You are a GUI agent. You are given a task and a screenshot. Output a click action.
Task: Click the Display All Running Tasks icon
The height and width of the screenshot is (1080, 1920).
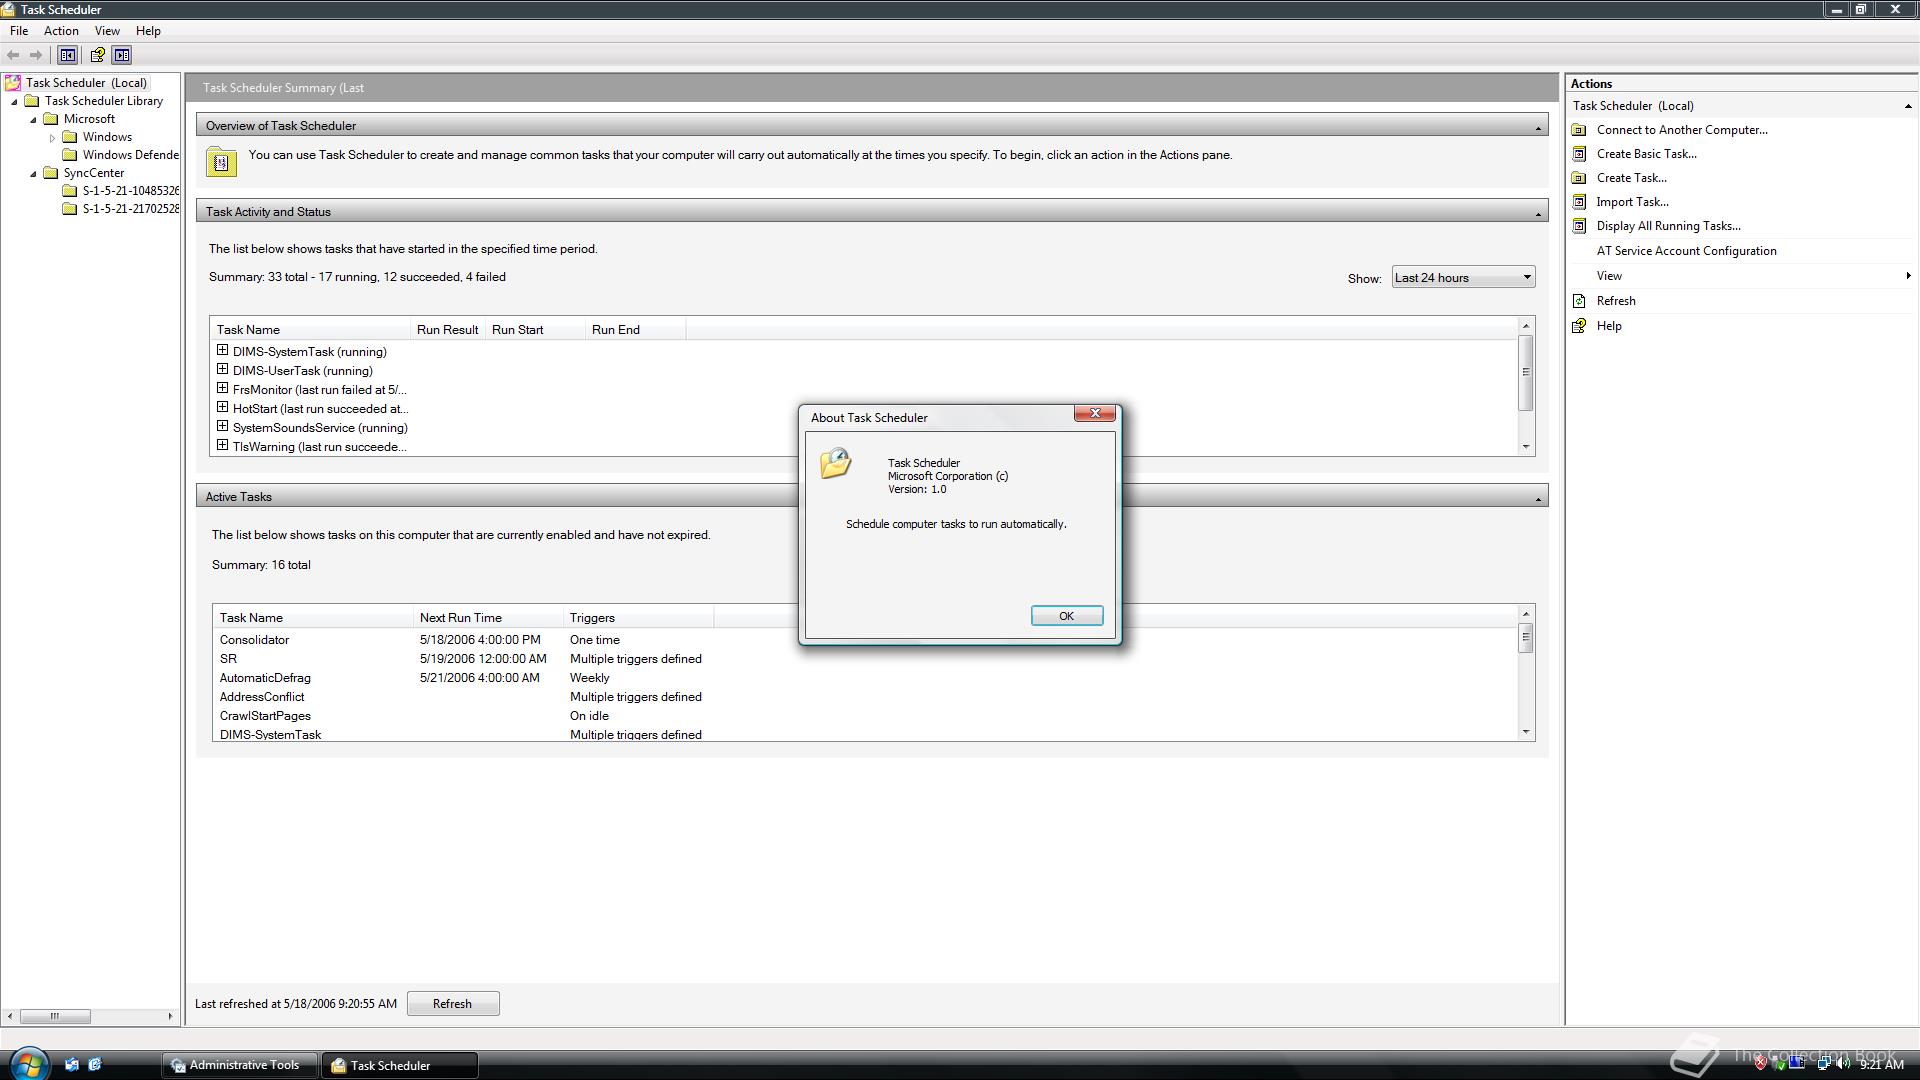coord(1579,226)
